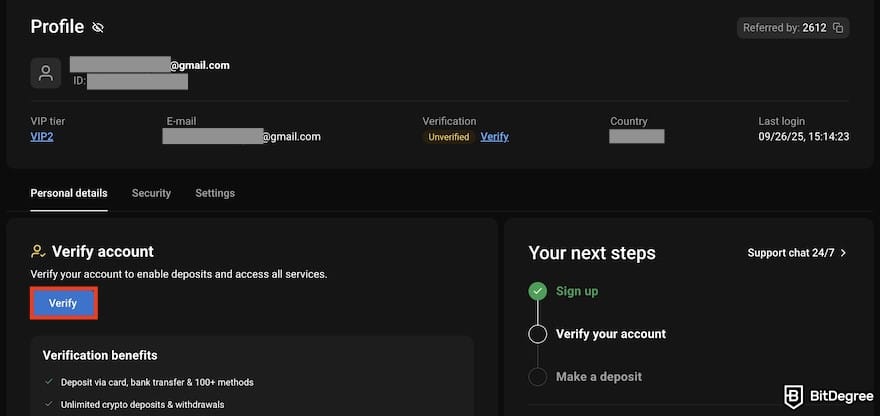Click the green Sign up checkmark

pos(538,291)
